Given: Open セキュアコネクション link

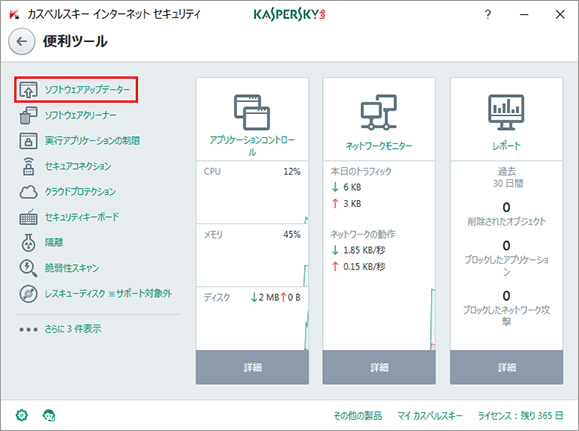Looking at the screenshot, I should [78, 166].
